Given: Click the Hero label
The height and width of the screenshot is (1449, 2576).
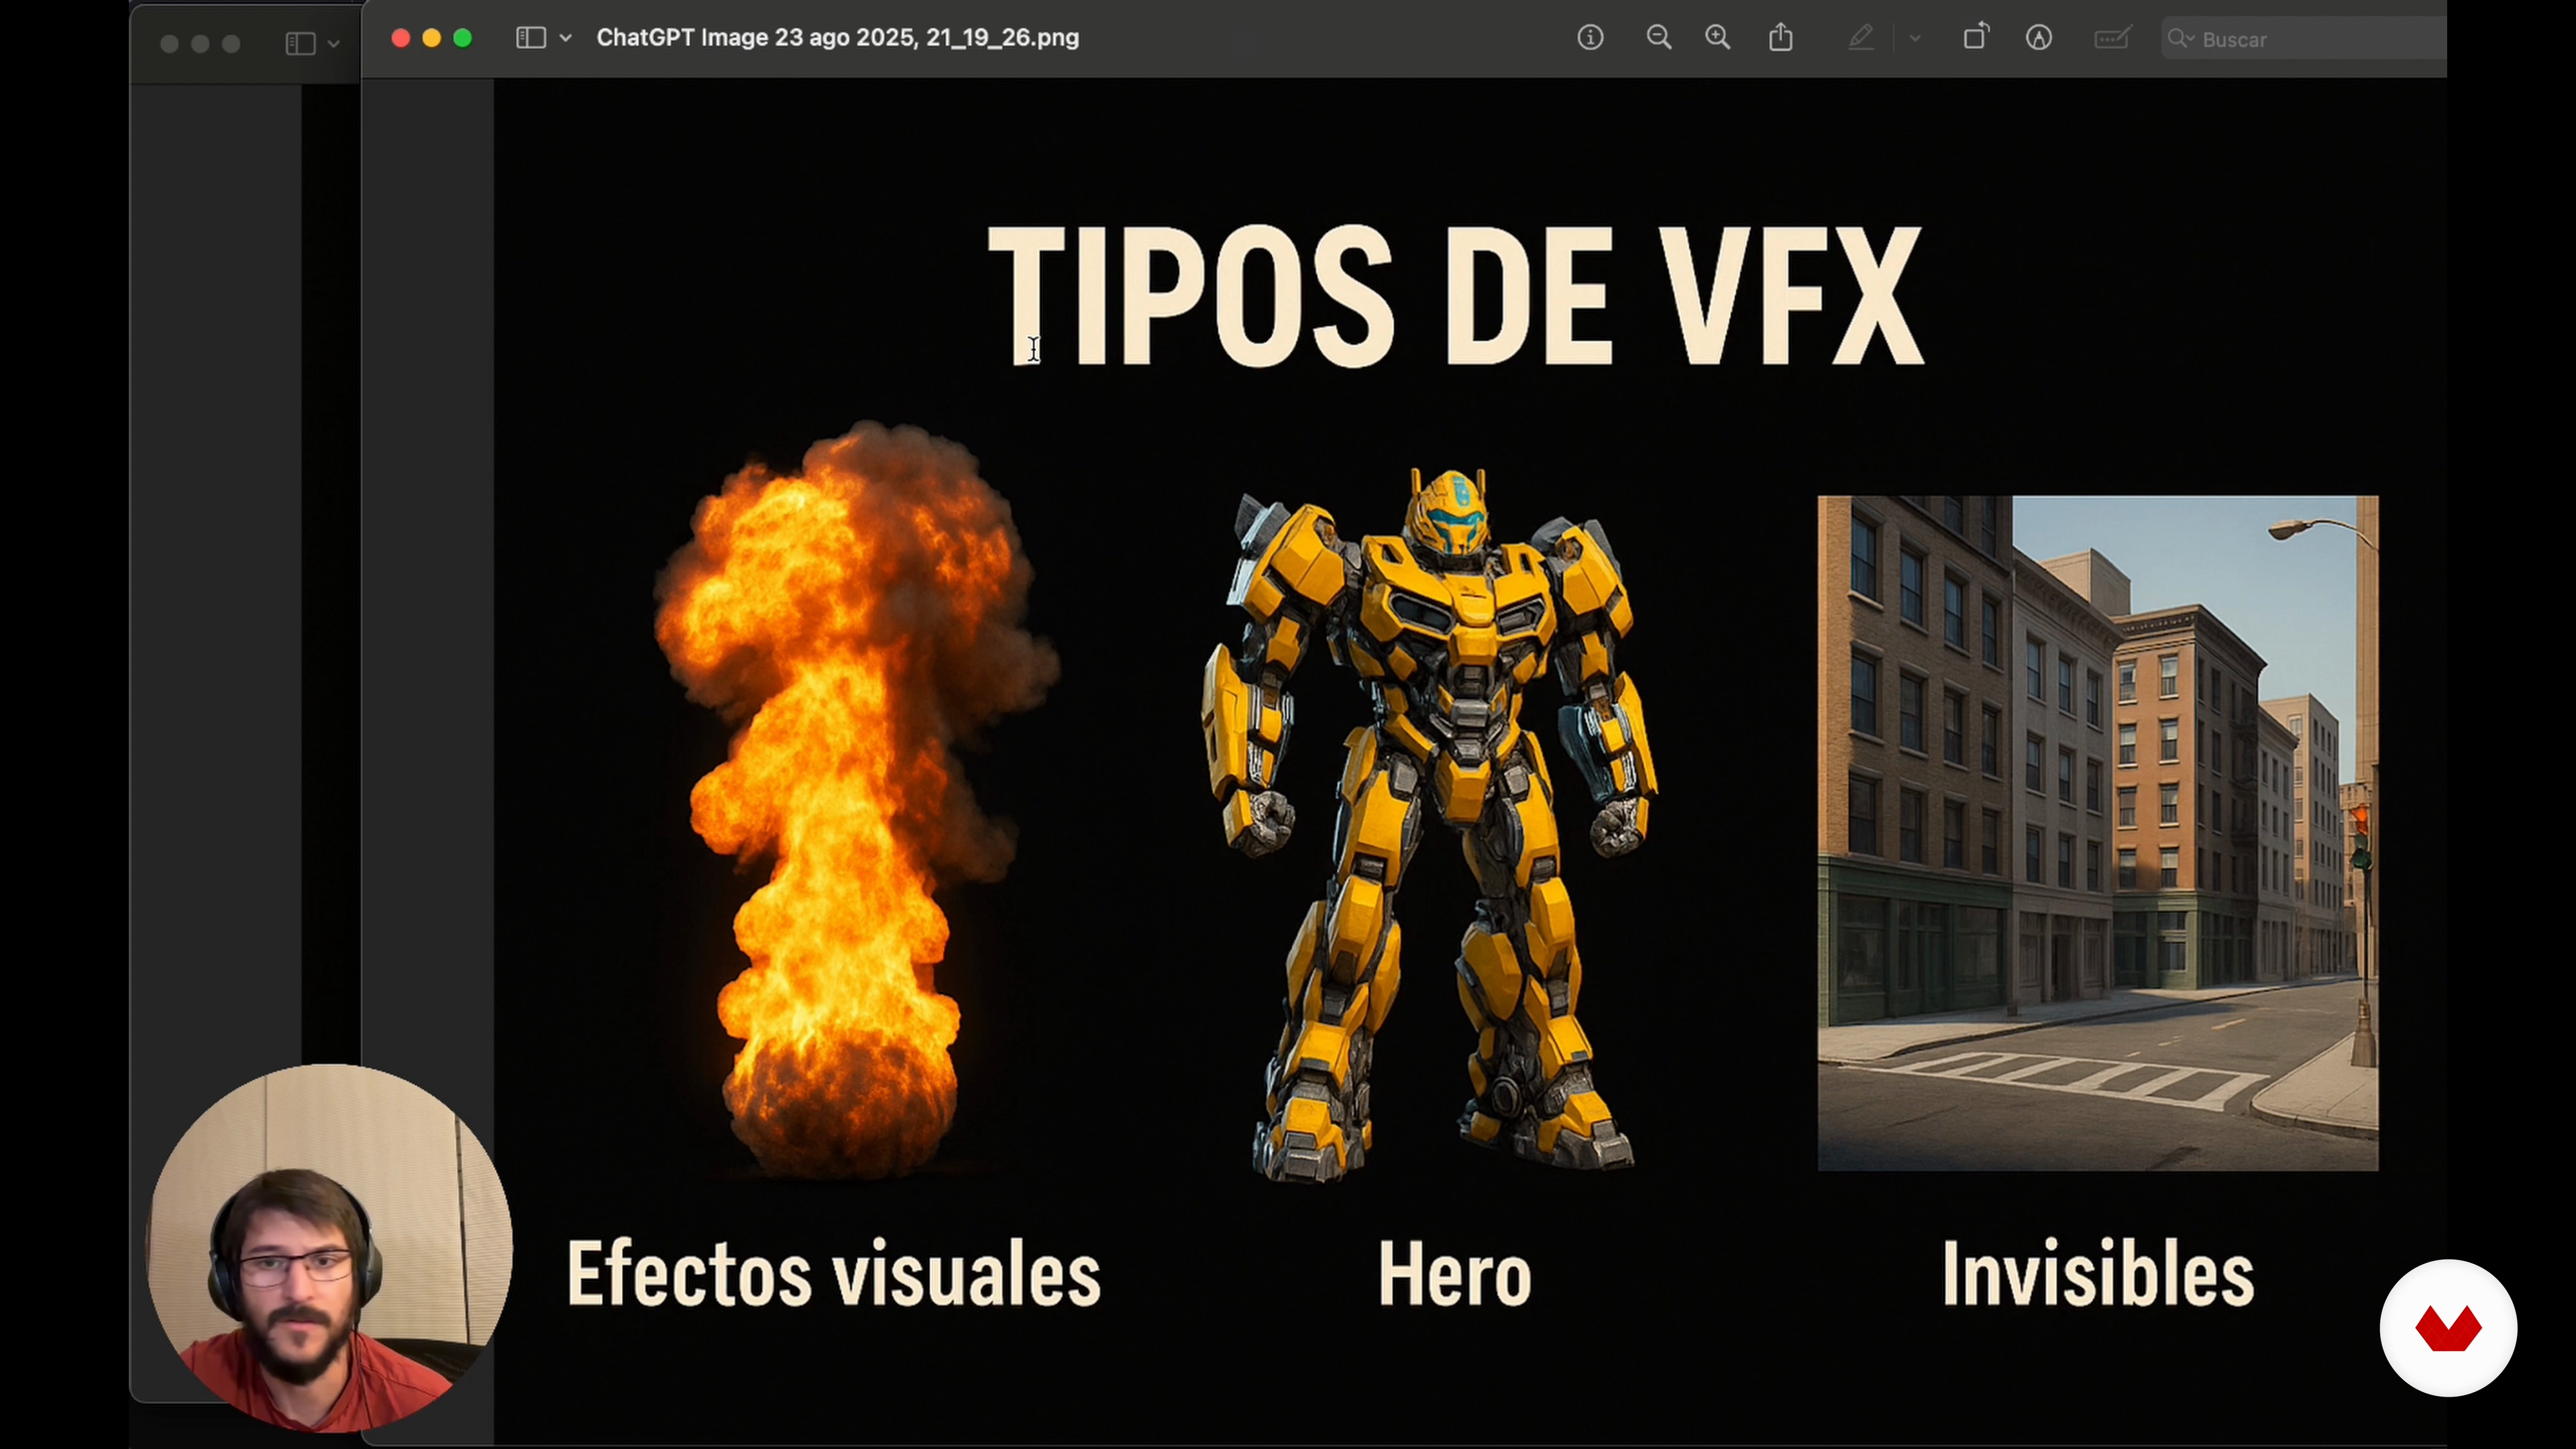Looking at the screenshot, I should point(1455,1274).
